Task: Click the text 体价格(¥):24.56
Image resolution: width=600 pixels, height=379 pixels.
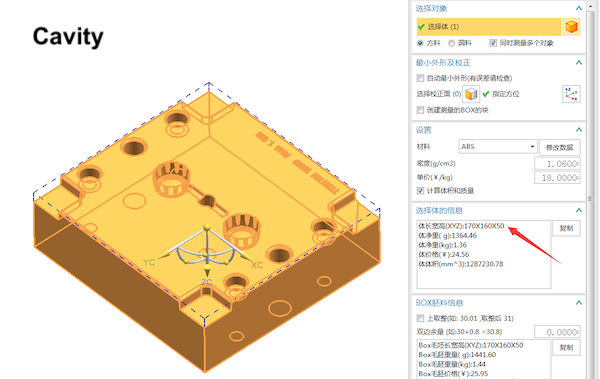Action: click(443, 255)
